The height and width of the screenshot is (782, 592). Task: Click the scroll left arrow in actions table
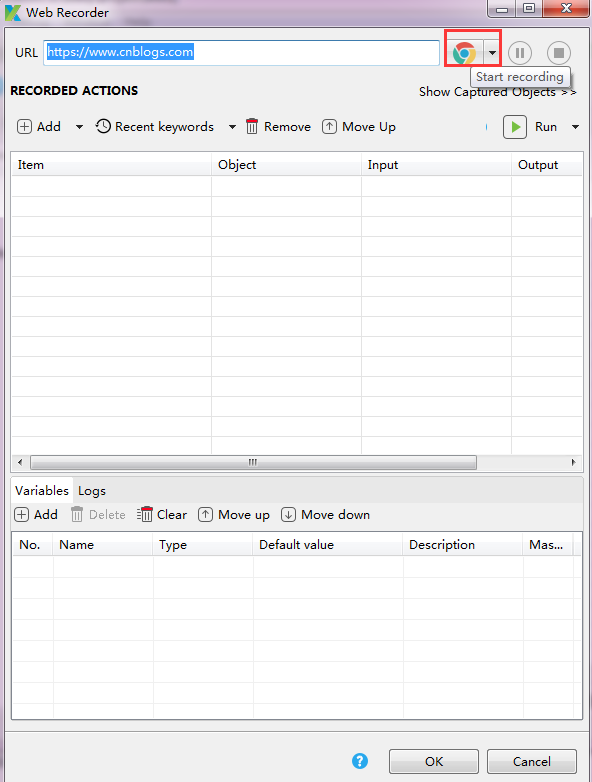coord(20,462)
